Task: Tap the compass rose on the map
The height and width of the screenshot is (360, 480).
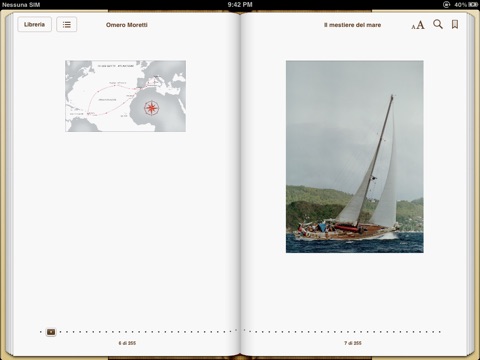Action: click(151, 108)
